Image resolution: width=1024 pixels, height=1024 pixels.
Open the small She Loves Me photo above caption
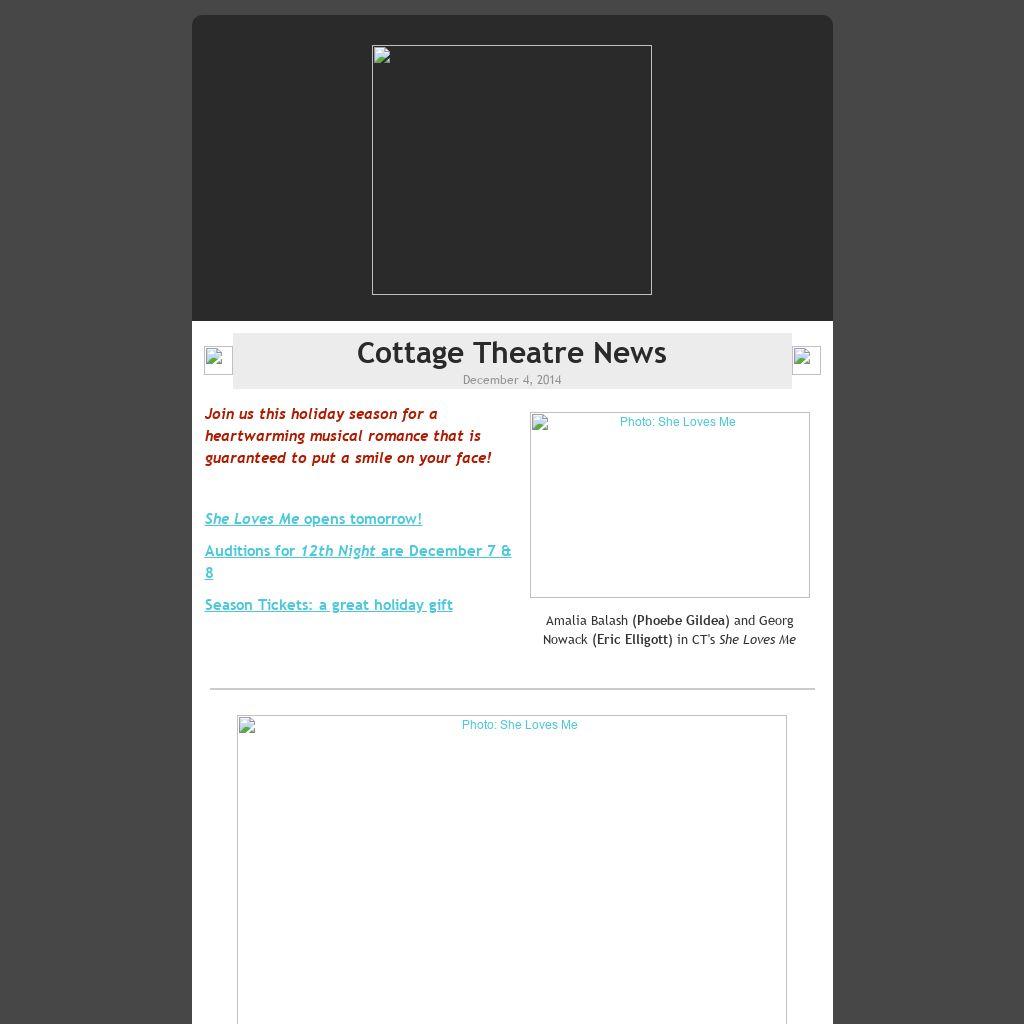pos(669,505)
